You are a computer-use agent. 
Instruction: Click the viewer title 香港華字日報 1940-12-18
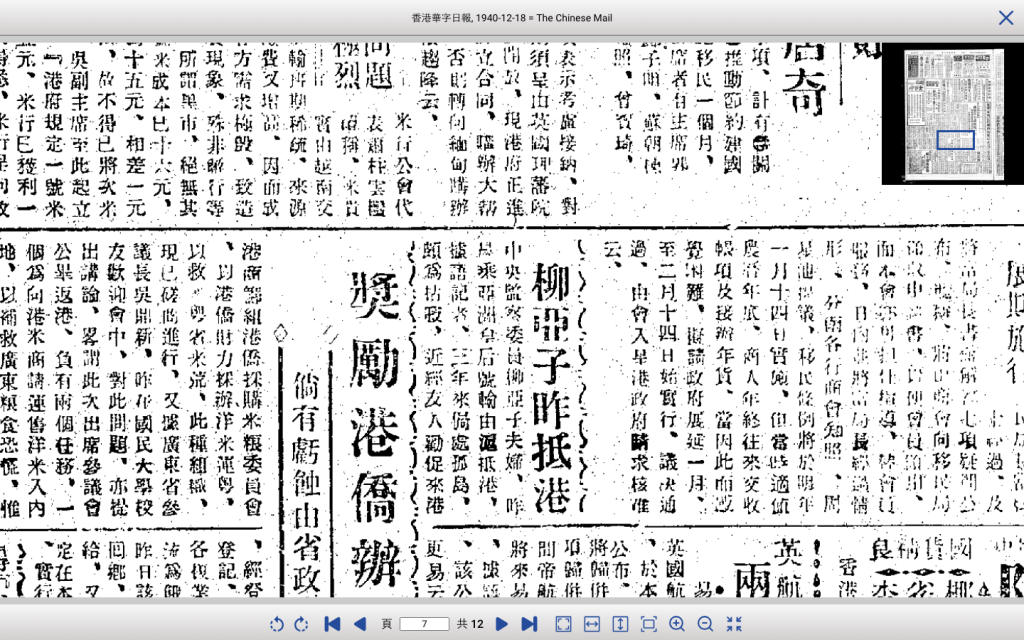coord(511,18)
